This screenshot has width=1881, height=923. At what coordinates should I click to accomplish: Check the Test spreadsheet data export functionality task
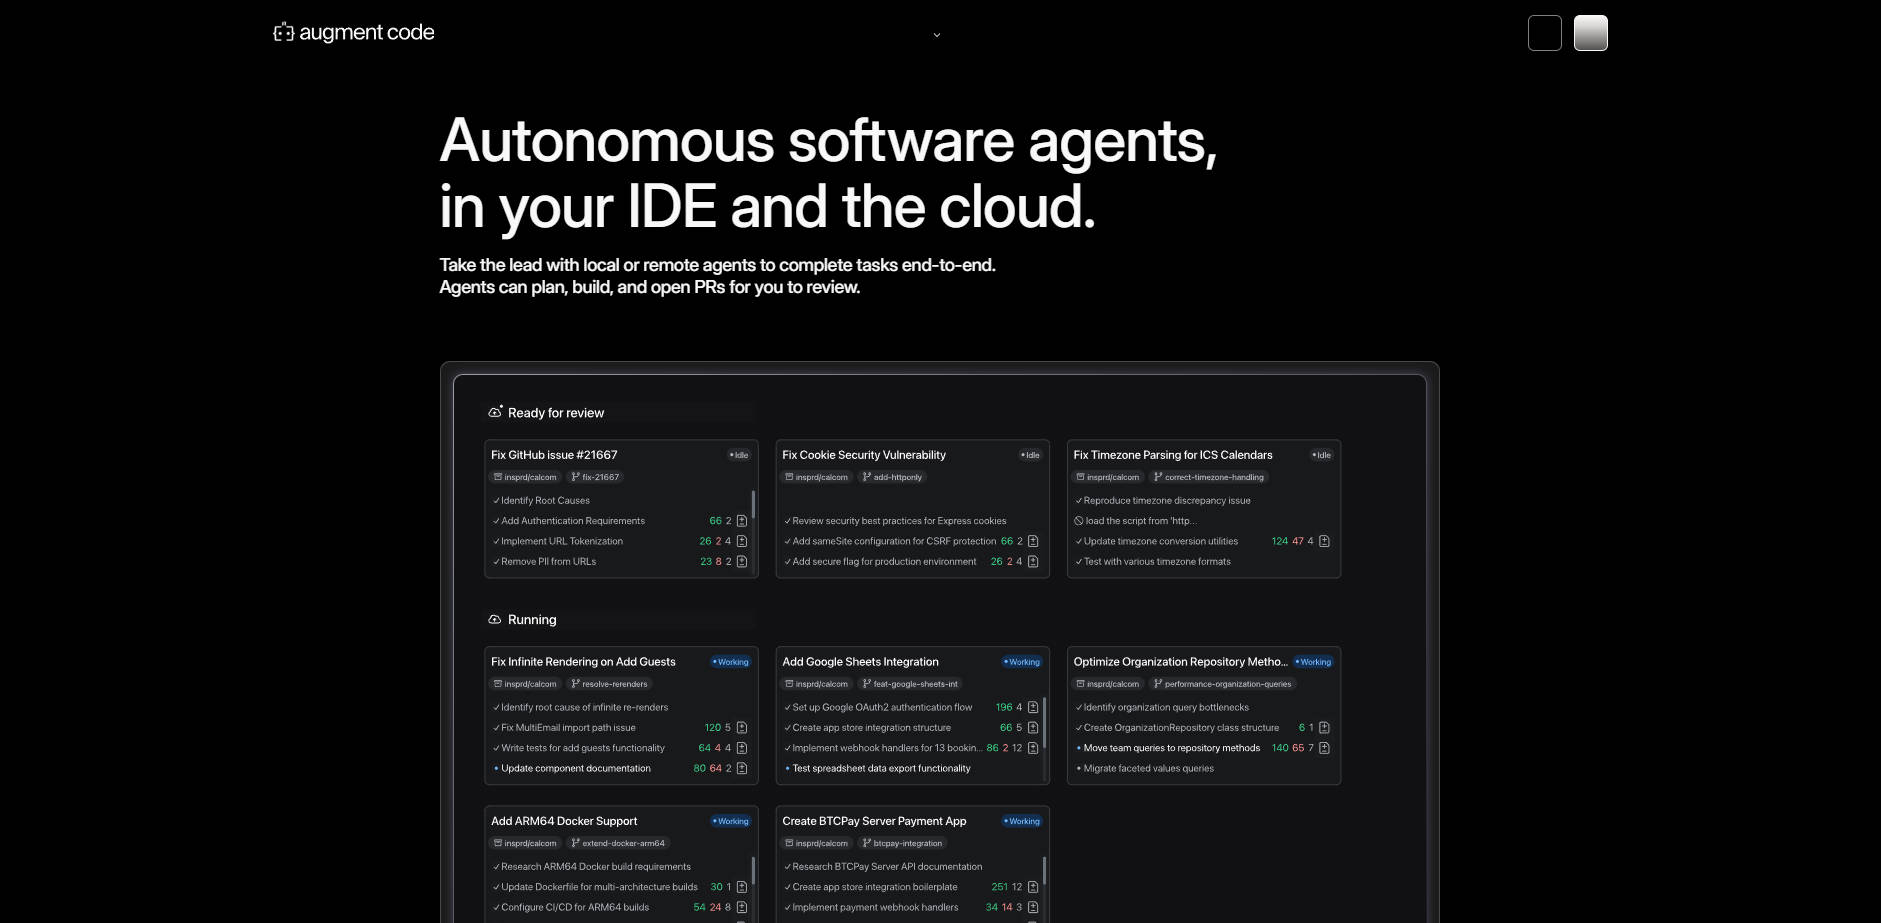coord(786,768)
